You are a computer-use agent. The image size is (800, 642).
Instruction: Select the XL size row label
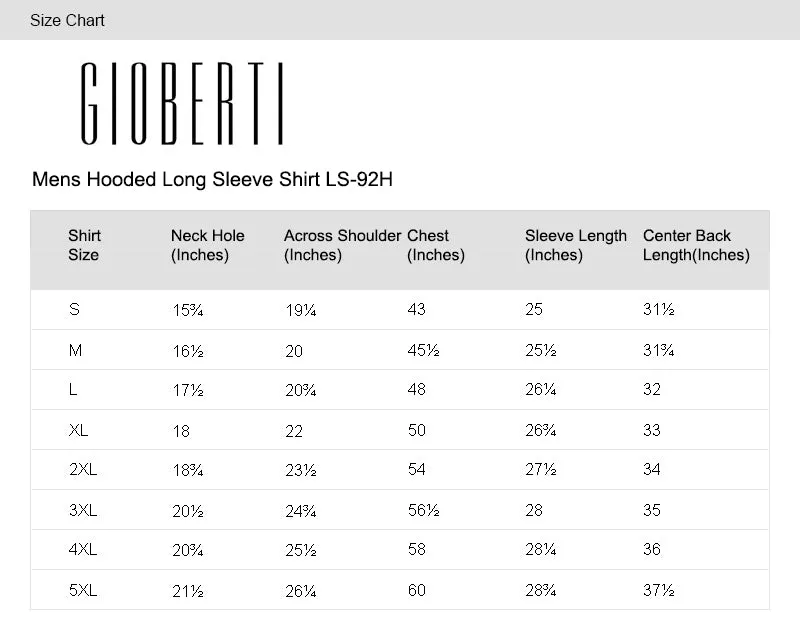tap(79, 430)
